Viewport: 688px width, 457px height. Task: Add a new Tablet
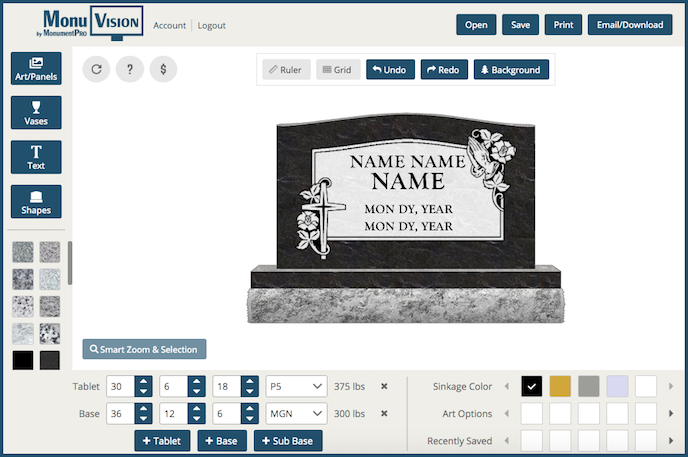(162, 441)
